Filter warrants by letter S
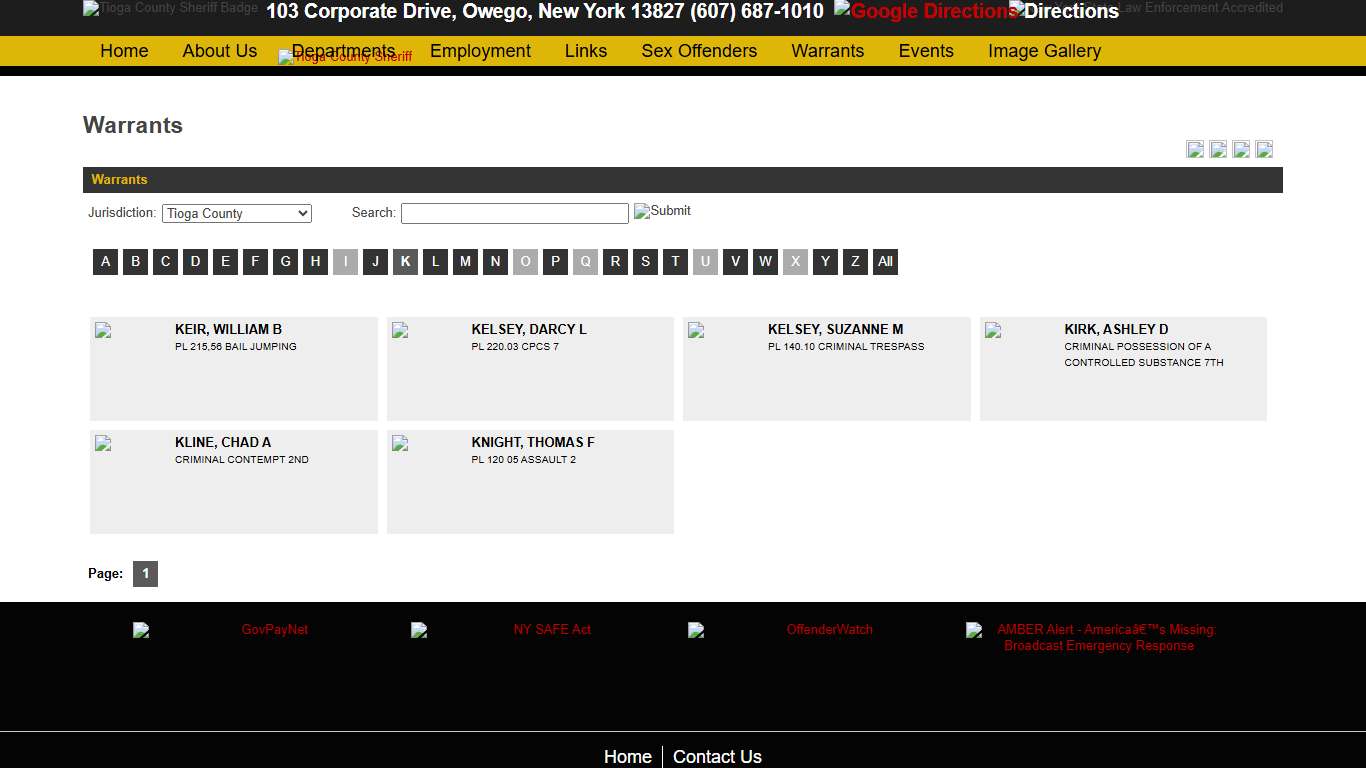Image resolution: width=1366 pixels, height=768 pixels. (645, 262)
